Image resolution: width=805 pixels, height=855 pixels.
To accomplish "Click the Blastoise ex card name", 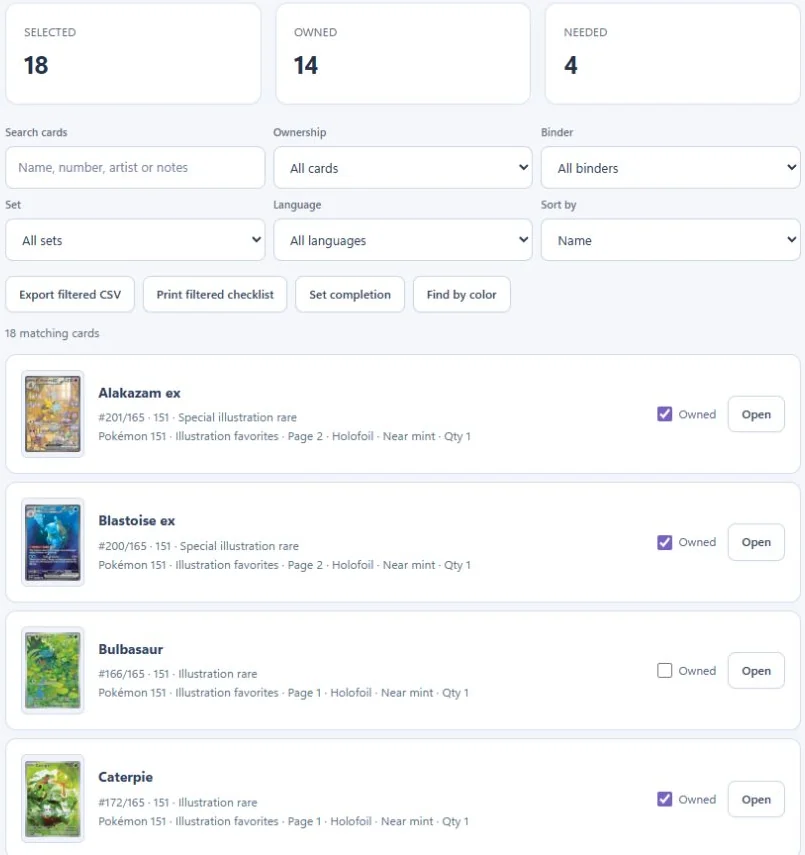I will click(136, 521).
